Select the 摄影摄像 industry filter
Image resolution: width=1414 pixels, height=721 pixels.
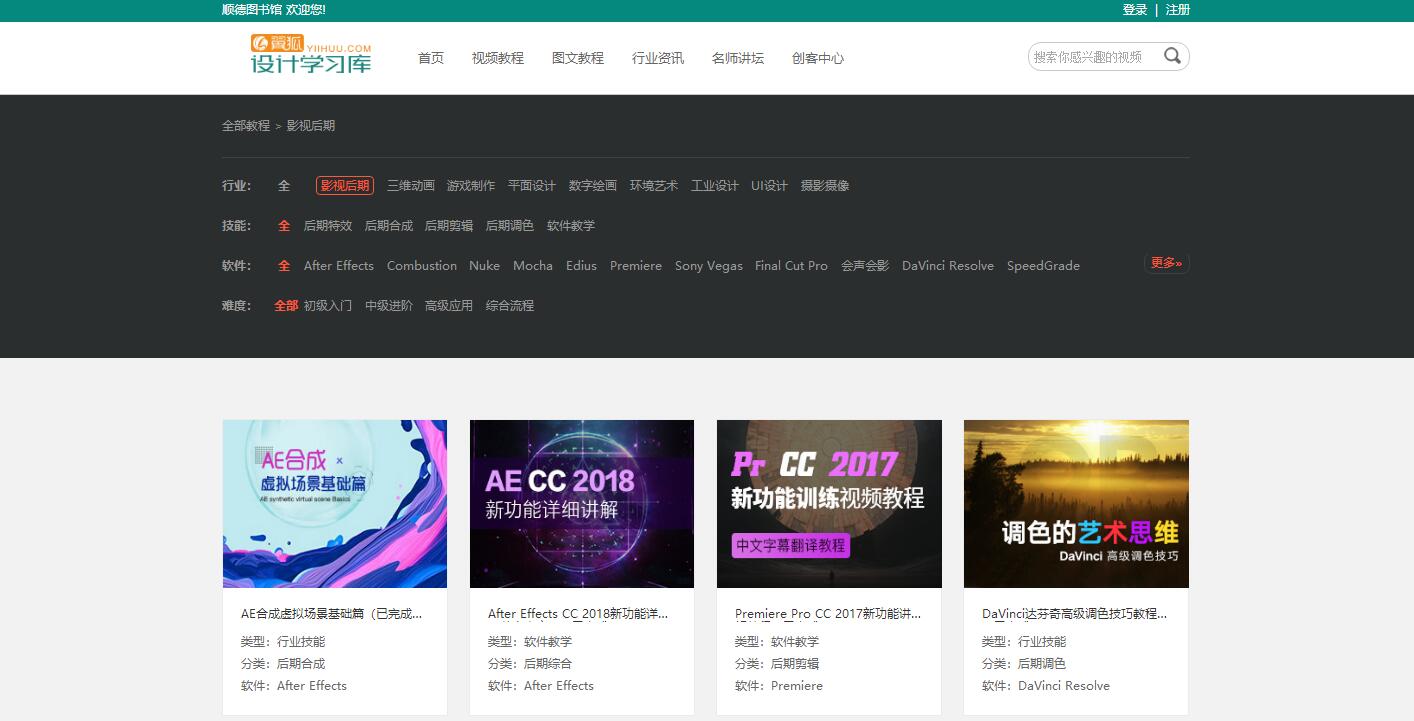[825, 186]
